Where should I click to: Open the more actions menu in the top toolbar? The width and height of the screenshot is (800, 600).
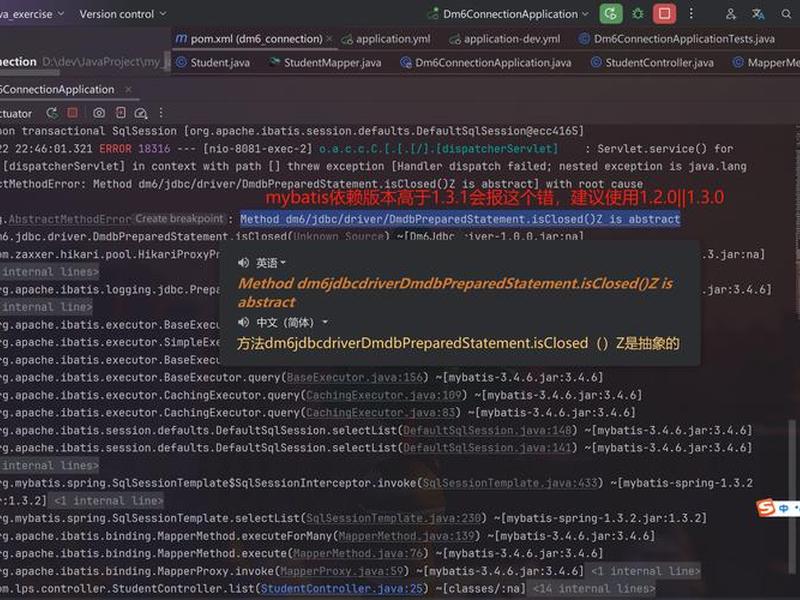coord(691,14)
